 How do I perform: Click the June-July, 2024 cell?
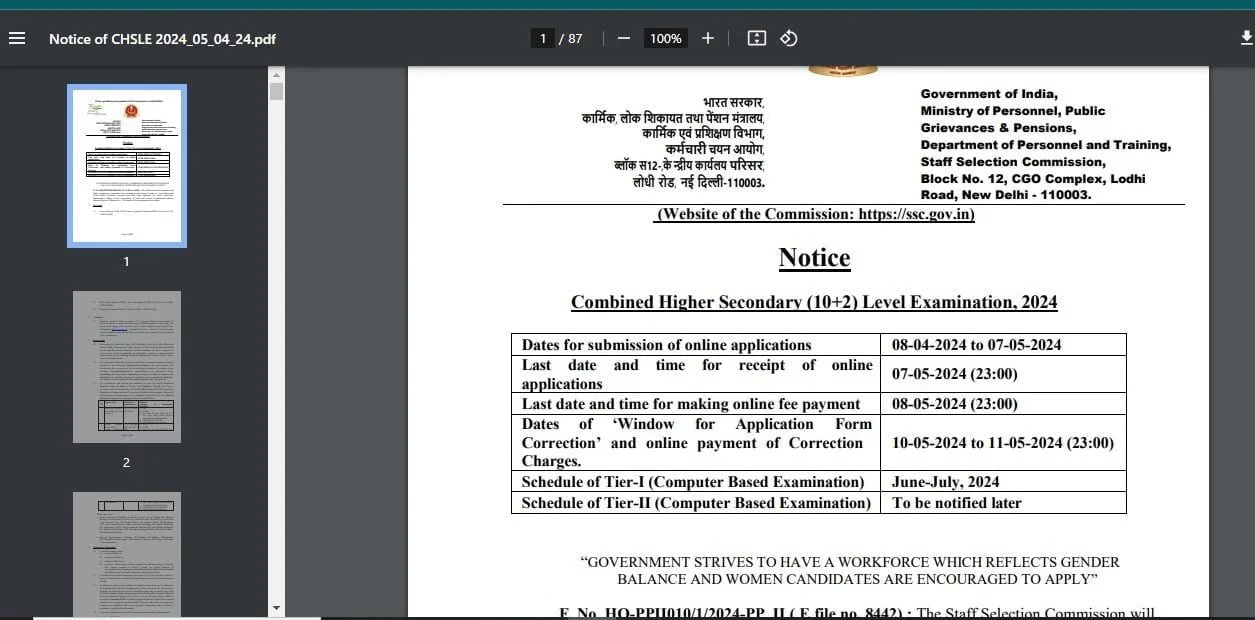[x=1003, y=482]
